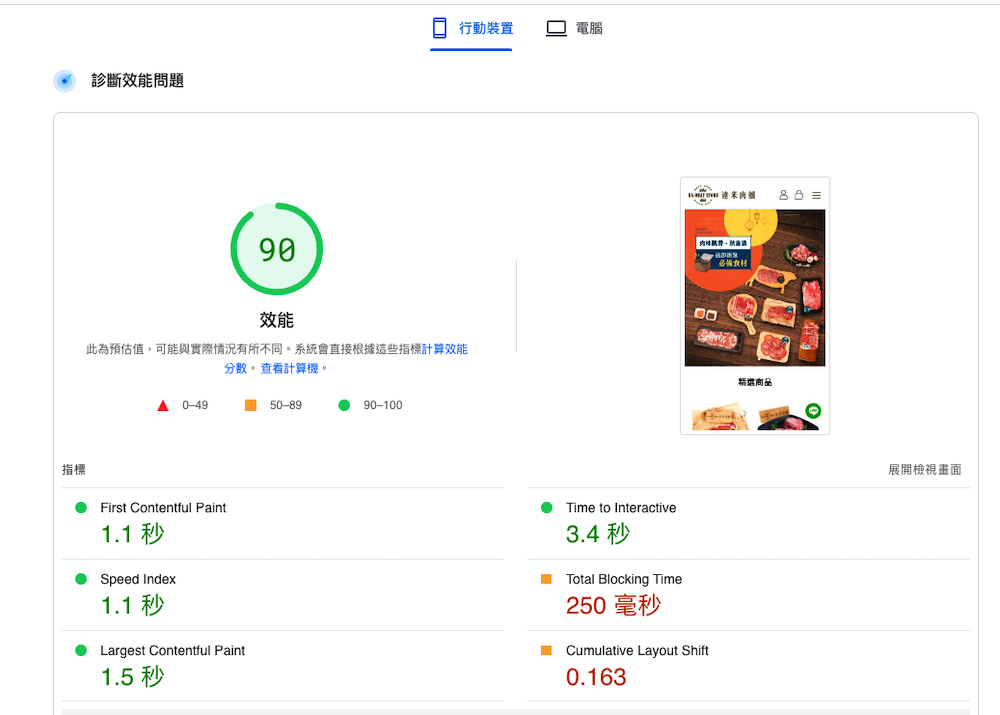Click the green dot beside Time to Interactive
The width and height of the screenshot is (1000, 715).
point(547,508)
